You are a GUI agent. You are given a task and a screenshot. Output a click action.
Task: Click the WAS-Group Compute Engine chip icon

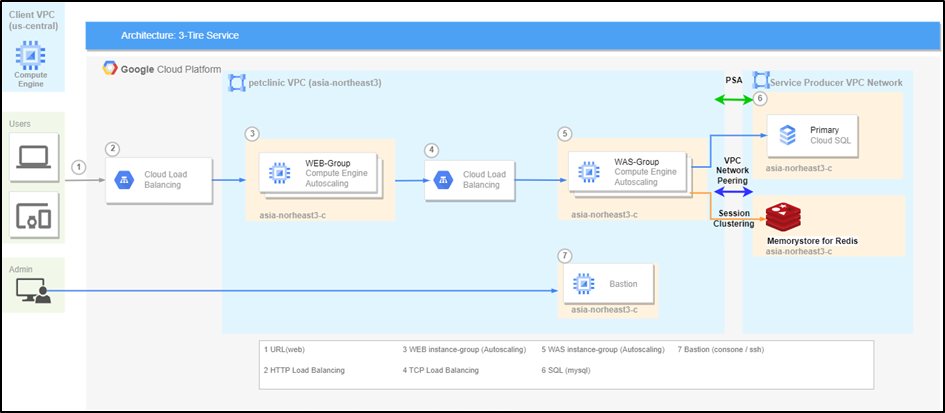pyautogui.click(x=588, y=172)
